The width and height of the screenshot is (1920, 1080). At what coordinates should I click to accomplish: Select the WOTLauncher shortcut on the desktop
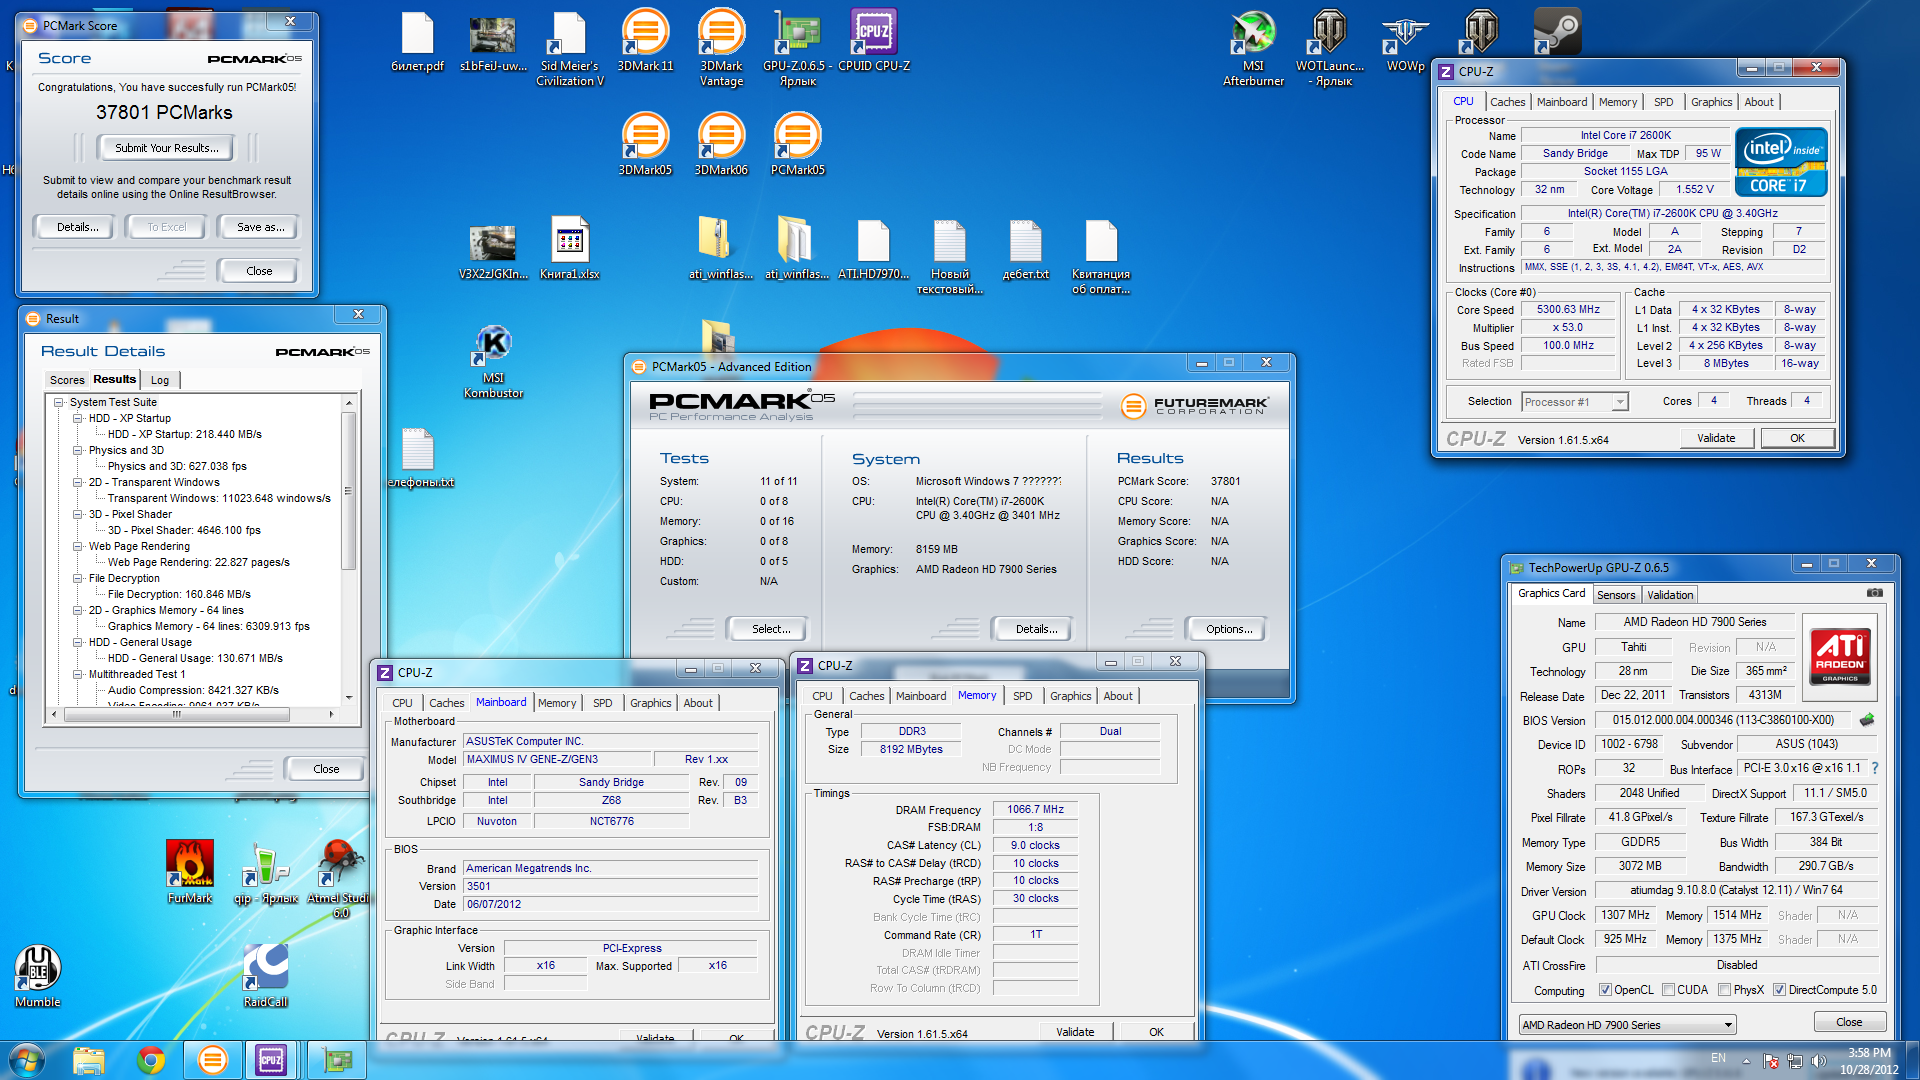(x=1329, y=48)
